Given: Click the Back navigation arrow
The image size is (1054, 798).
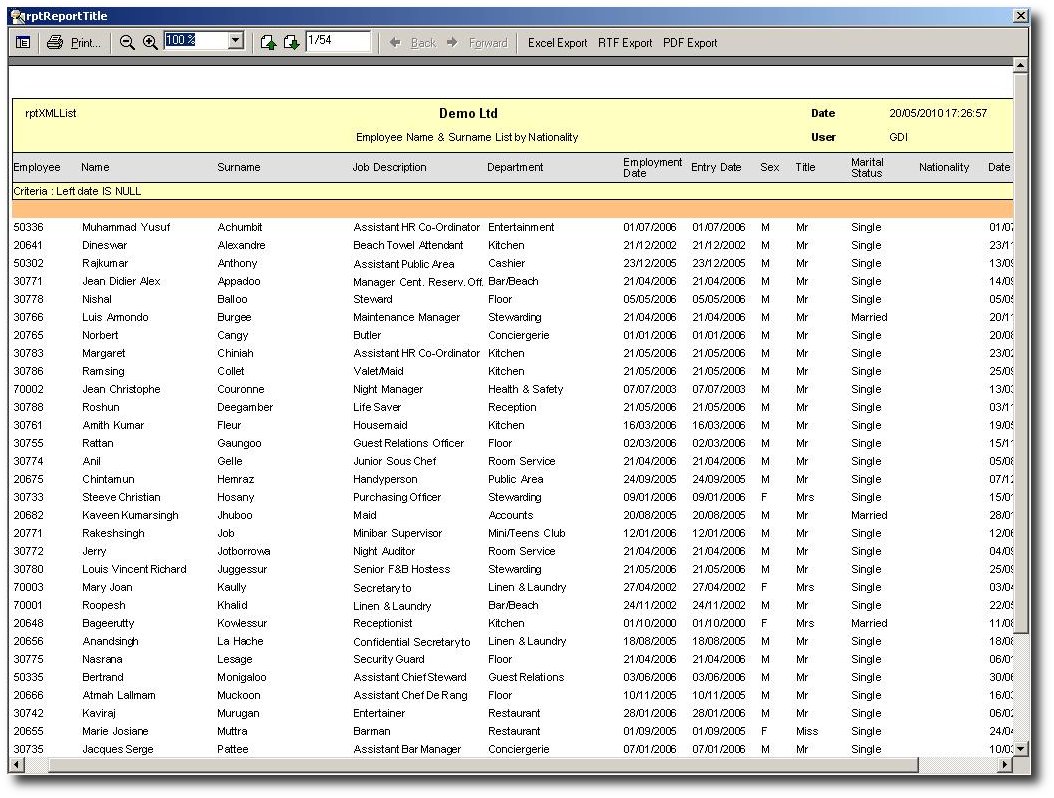Looking at the screenshot, I should click(413, 43).
